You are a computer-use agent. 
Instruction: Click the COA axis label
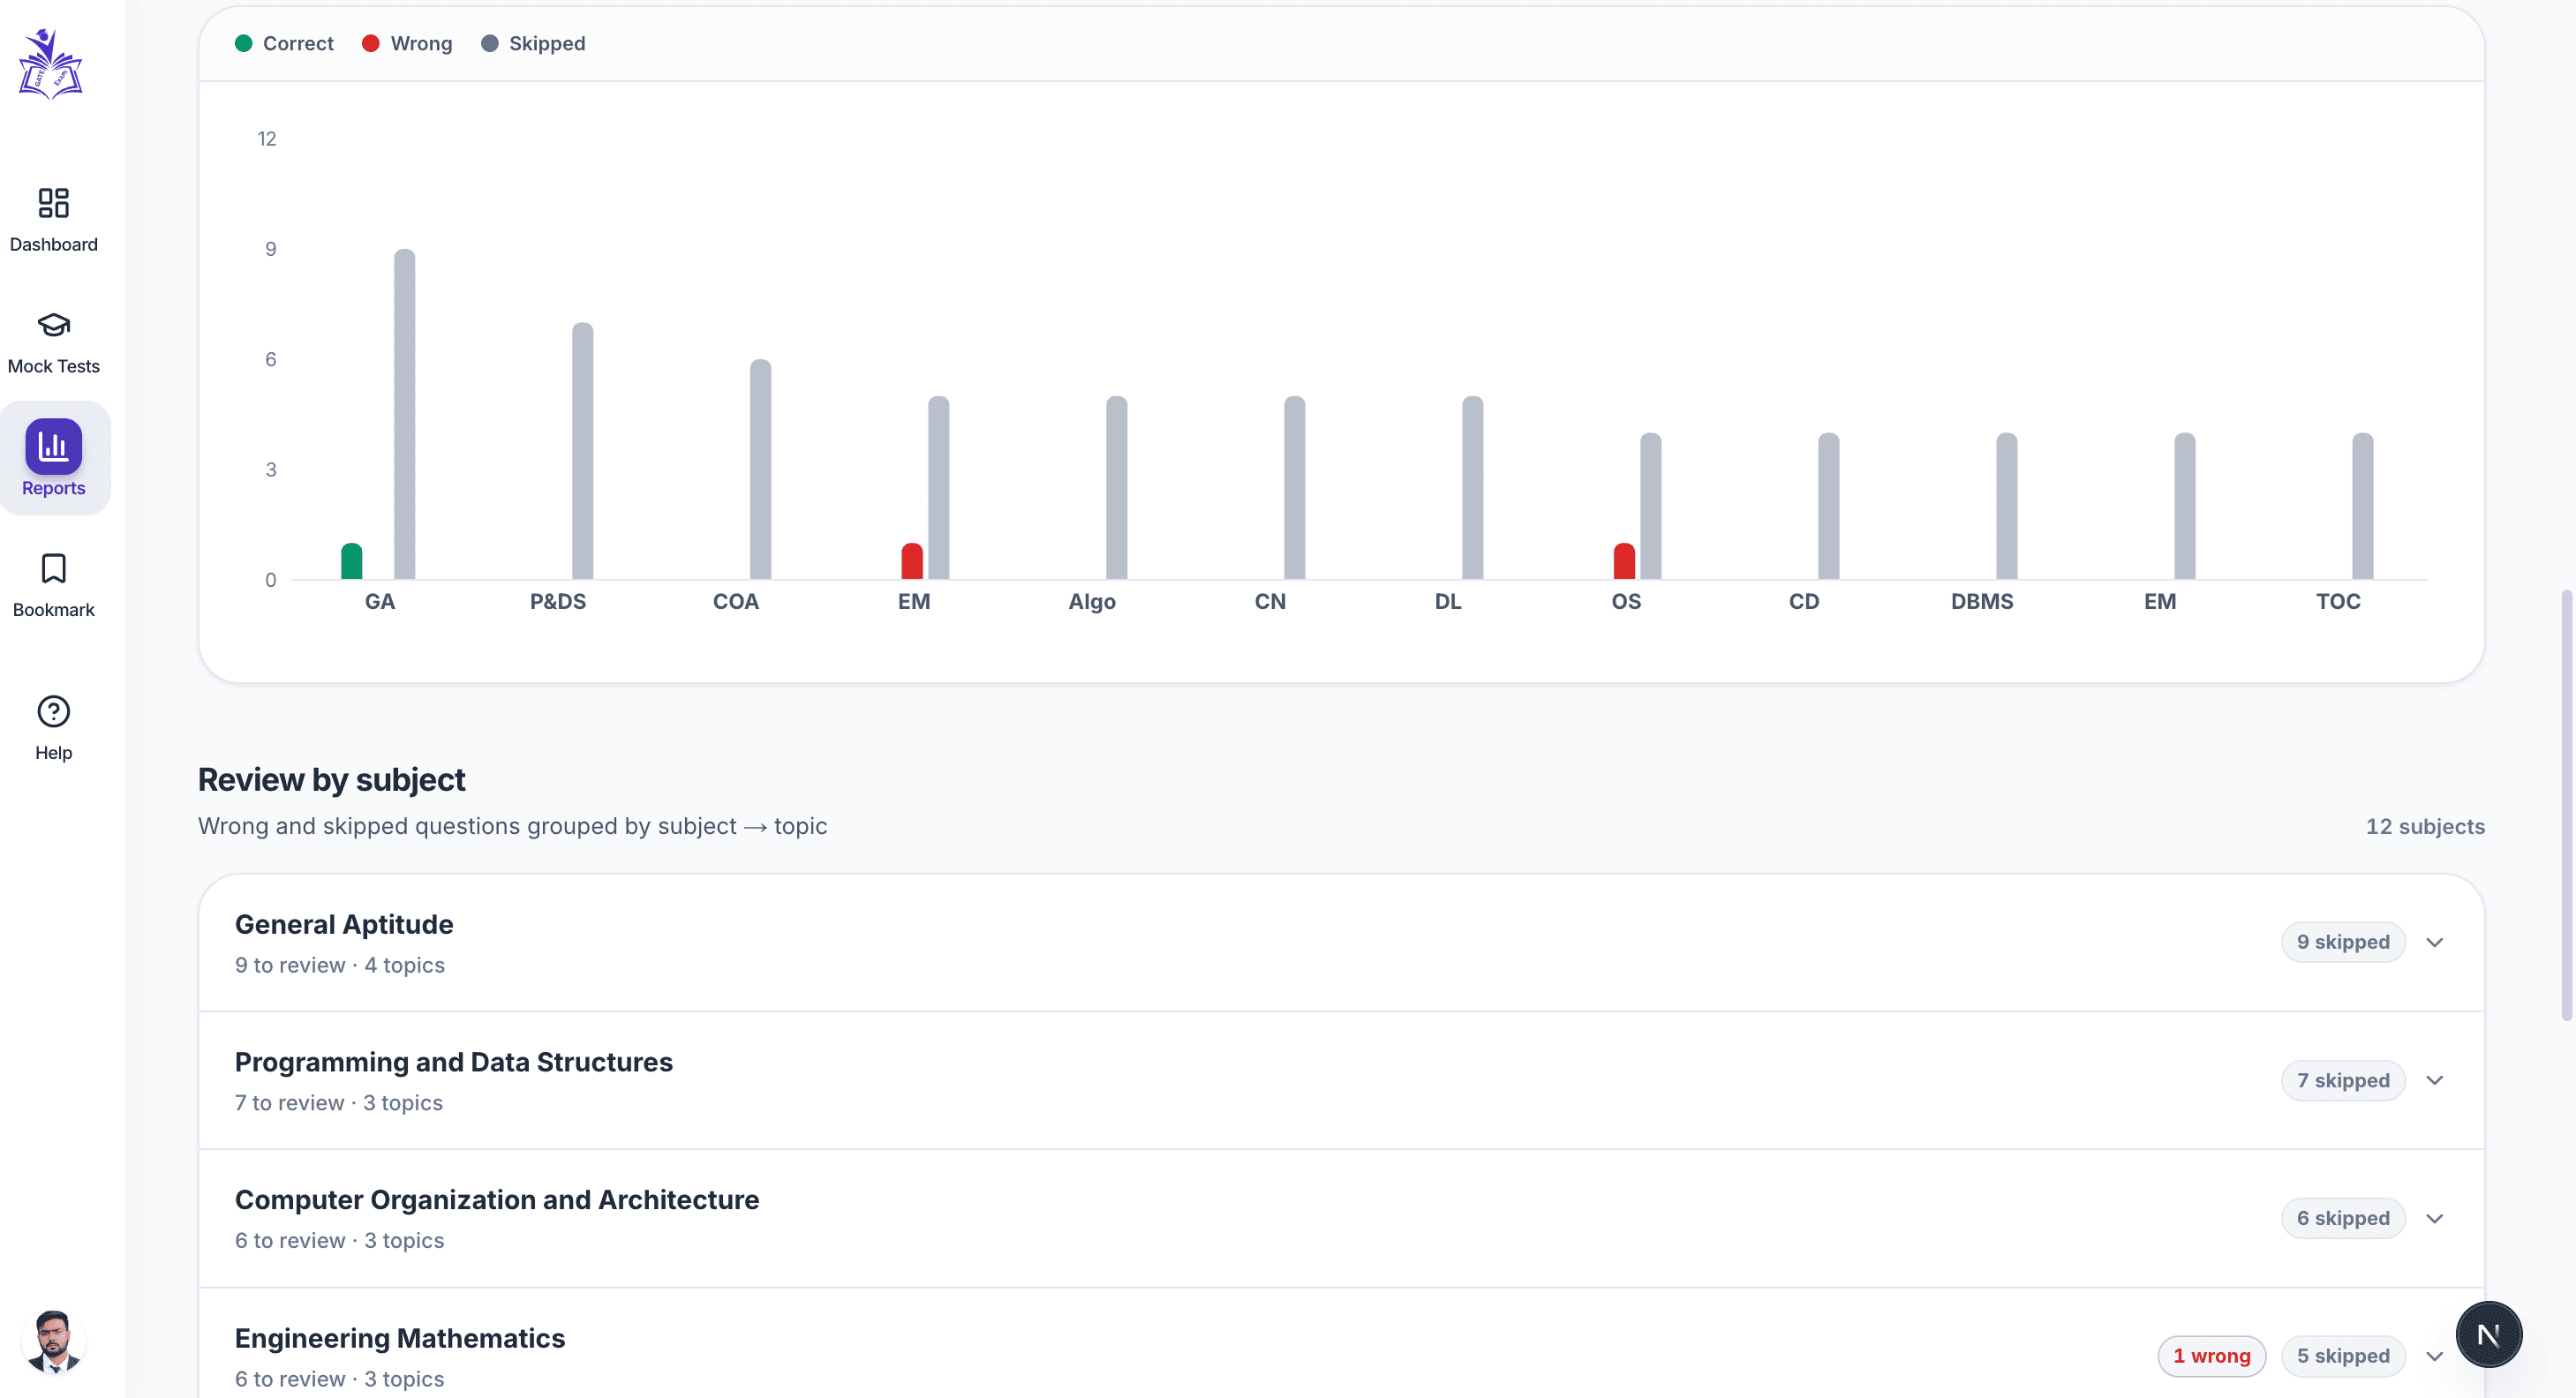(736, 601)
